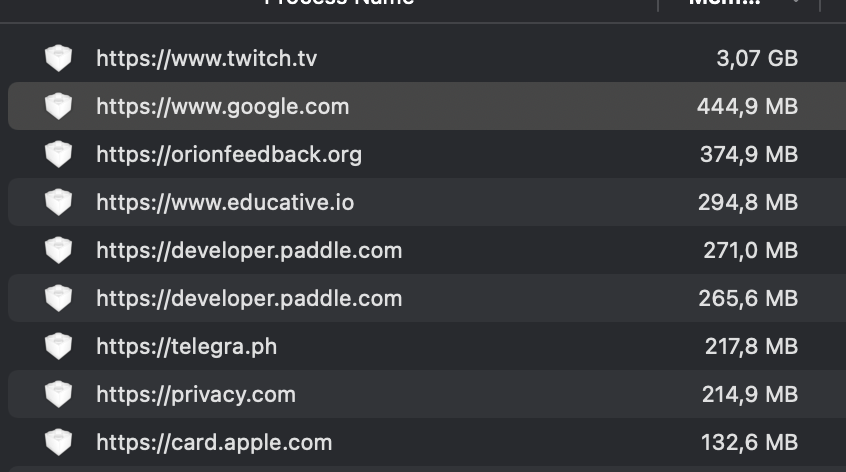This screenshot has height=472, width=846.
Task: Click the 271,0 MB memory value
Action: (x=751, y=250)
